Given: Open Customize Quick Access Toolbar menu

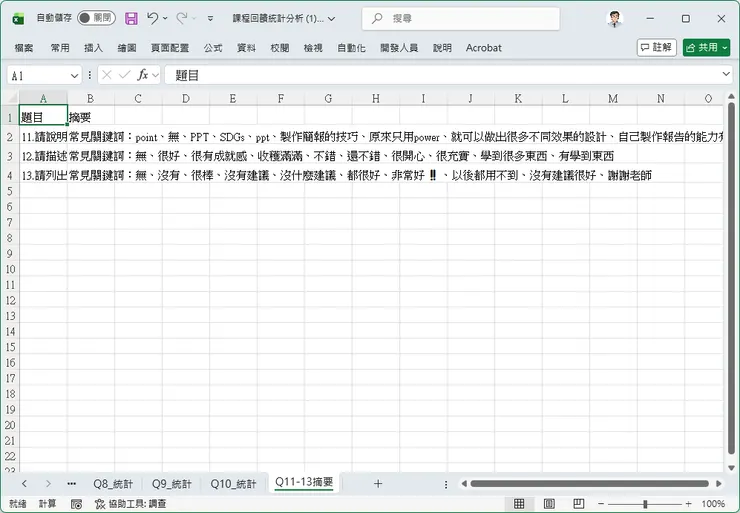Looking at the screenshot, I should point(210,19).
